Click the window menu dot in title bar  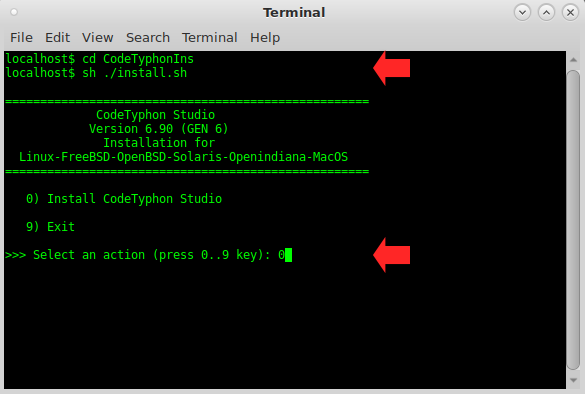(x=14, y=12)
